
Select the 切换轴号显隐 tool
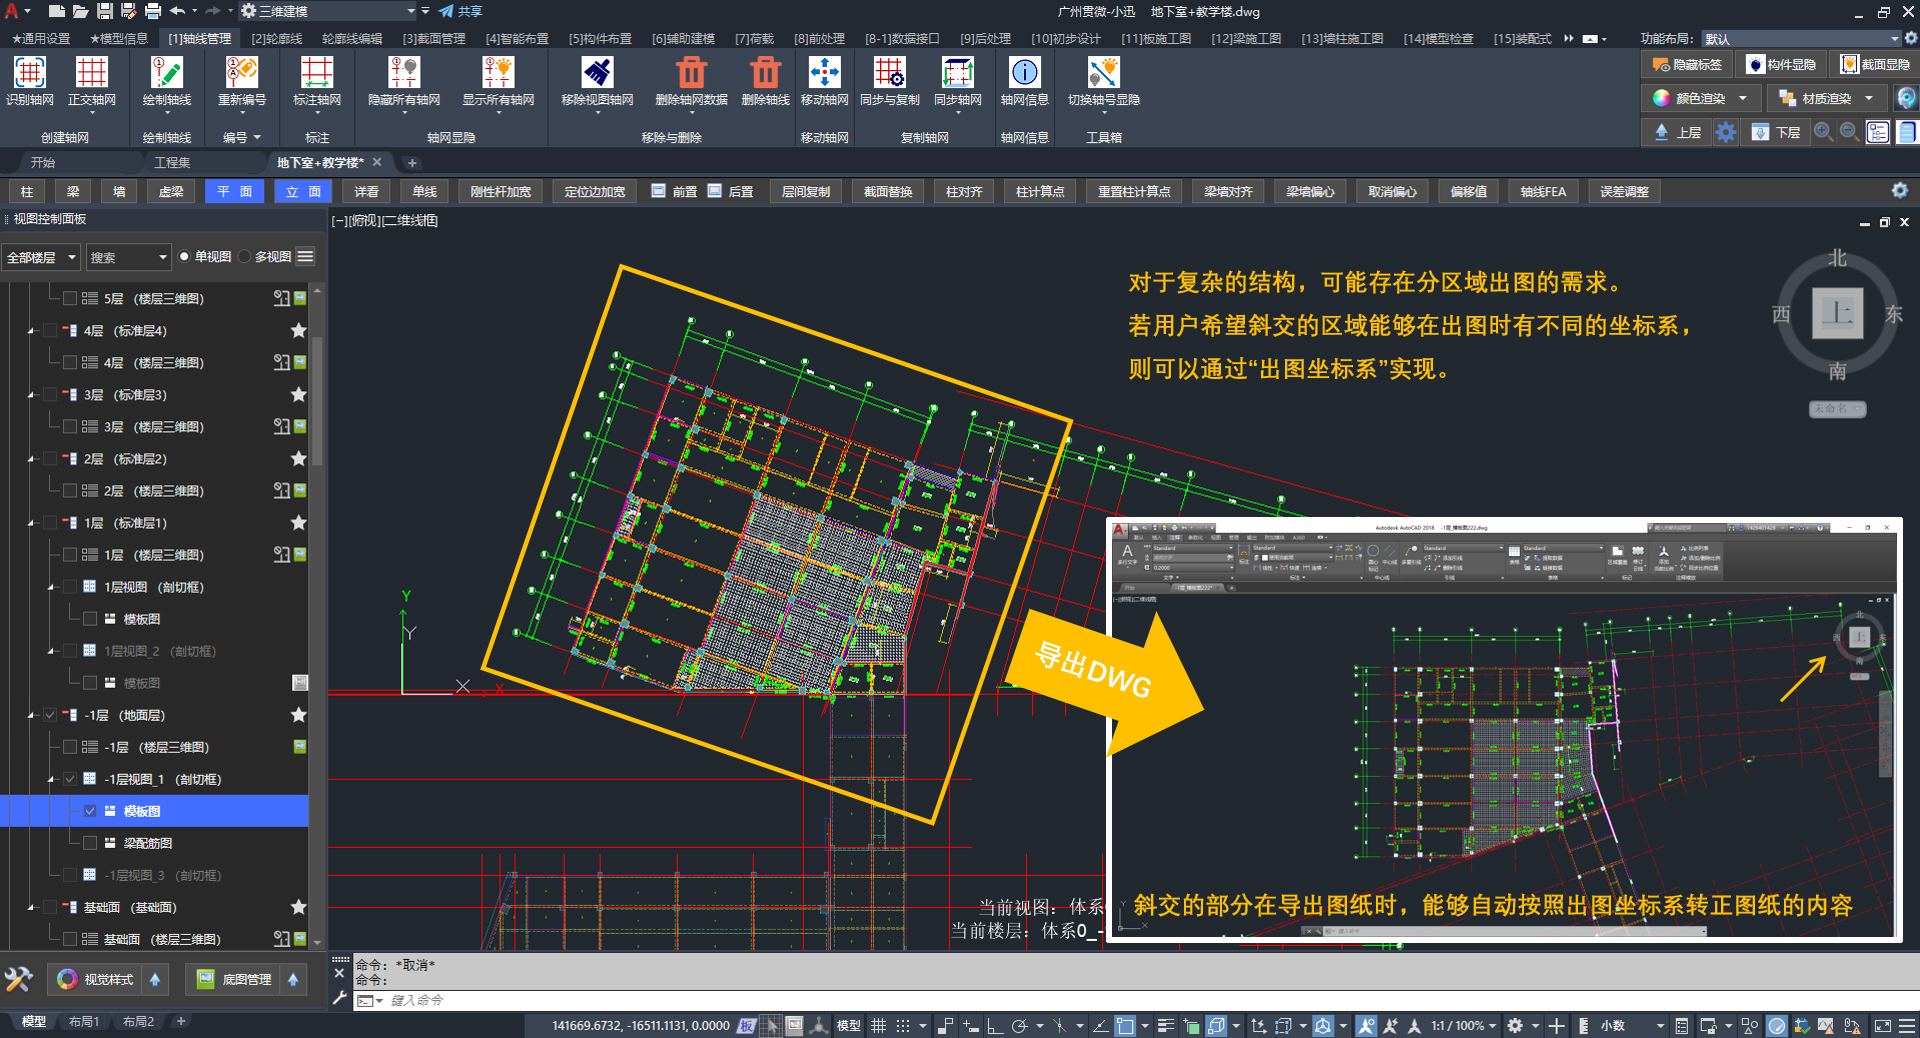(1103, 74)
